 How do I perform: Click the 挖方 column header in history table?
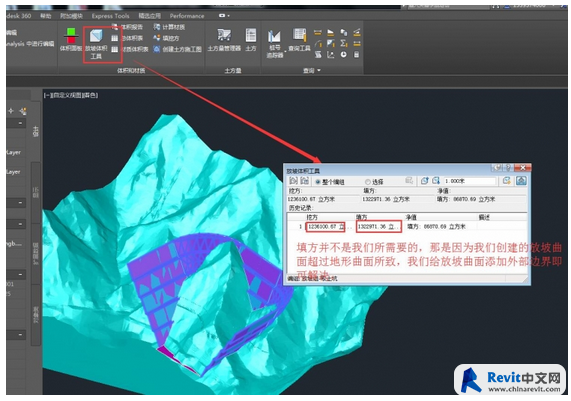[x=312, y=217]
